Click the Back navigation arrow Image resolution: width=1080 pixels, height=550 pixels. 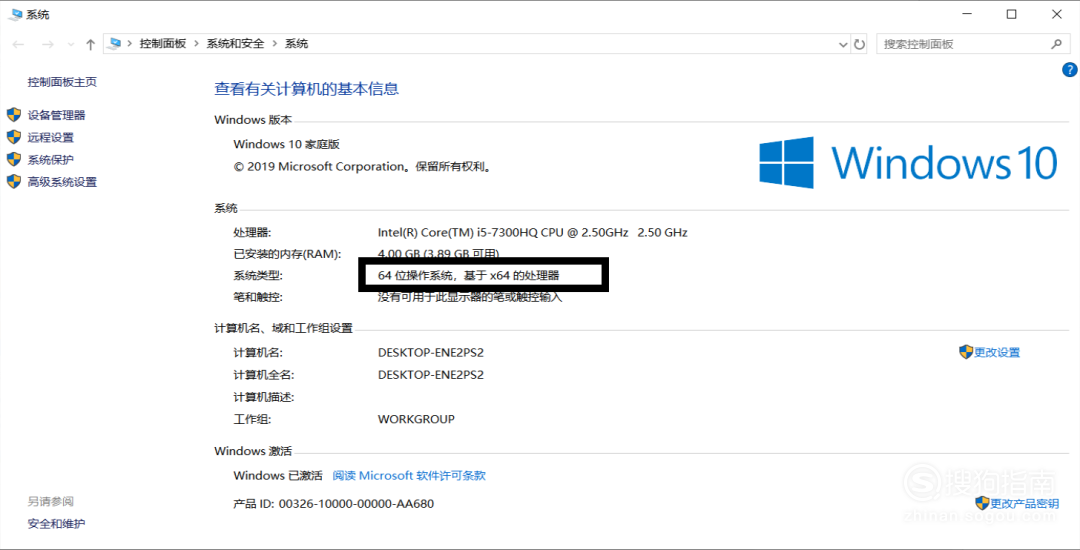coord(18,44)
